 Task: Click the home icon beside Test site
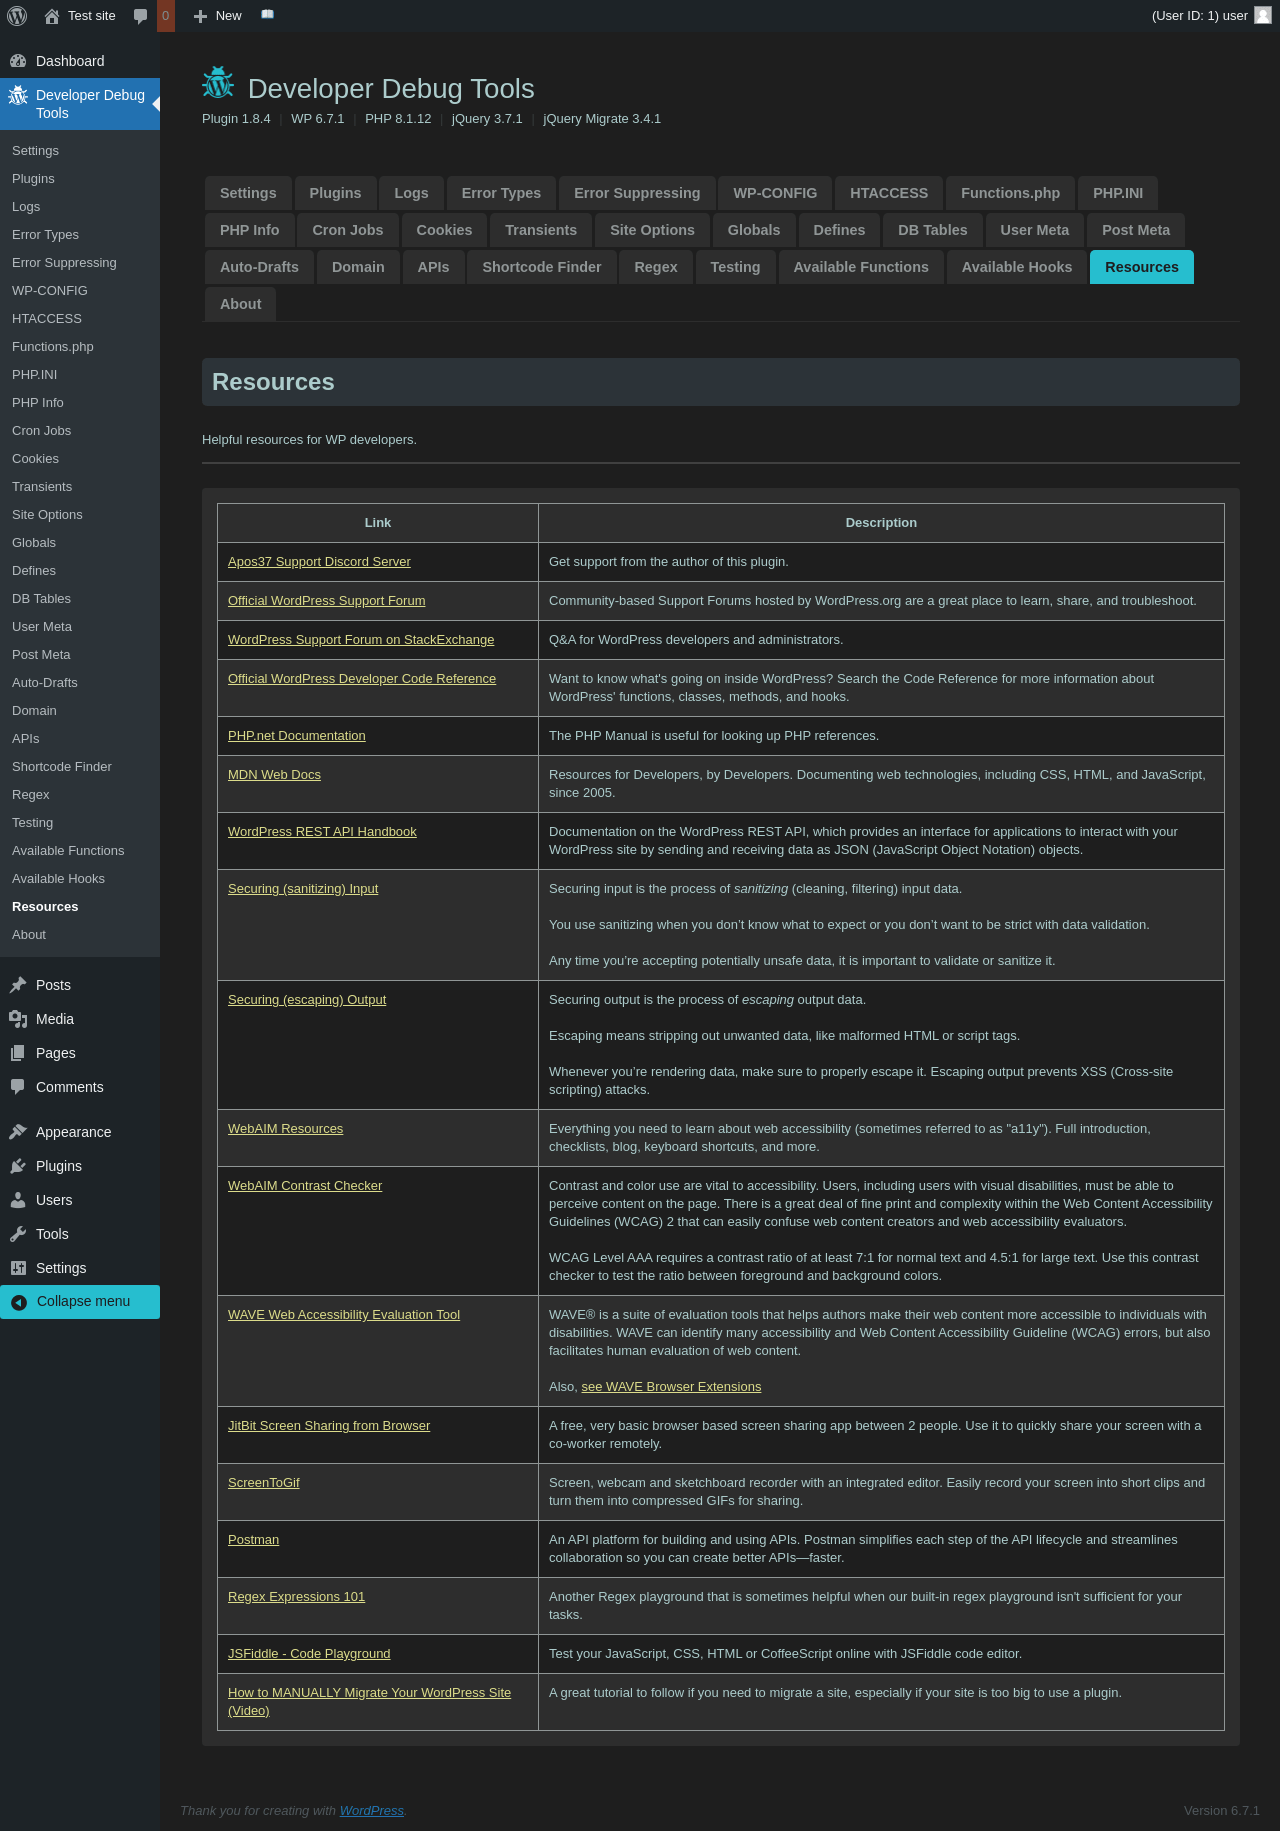tap(52, 16)
